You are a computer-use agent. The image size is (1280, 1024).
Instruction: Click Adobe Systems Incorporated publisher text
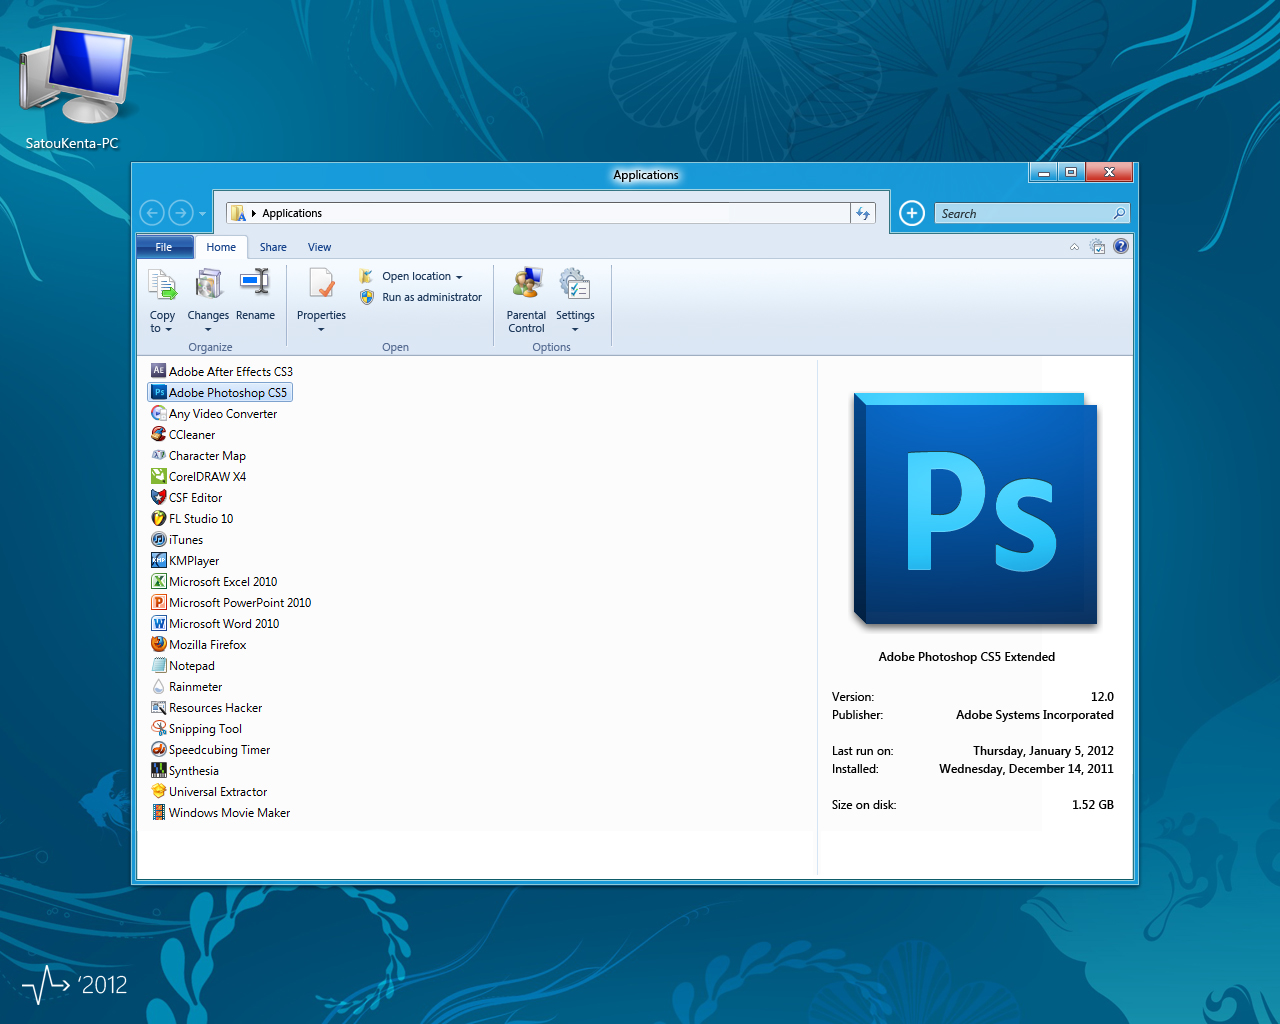[1035, 715]
